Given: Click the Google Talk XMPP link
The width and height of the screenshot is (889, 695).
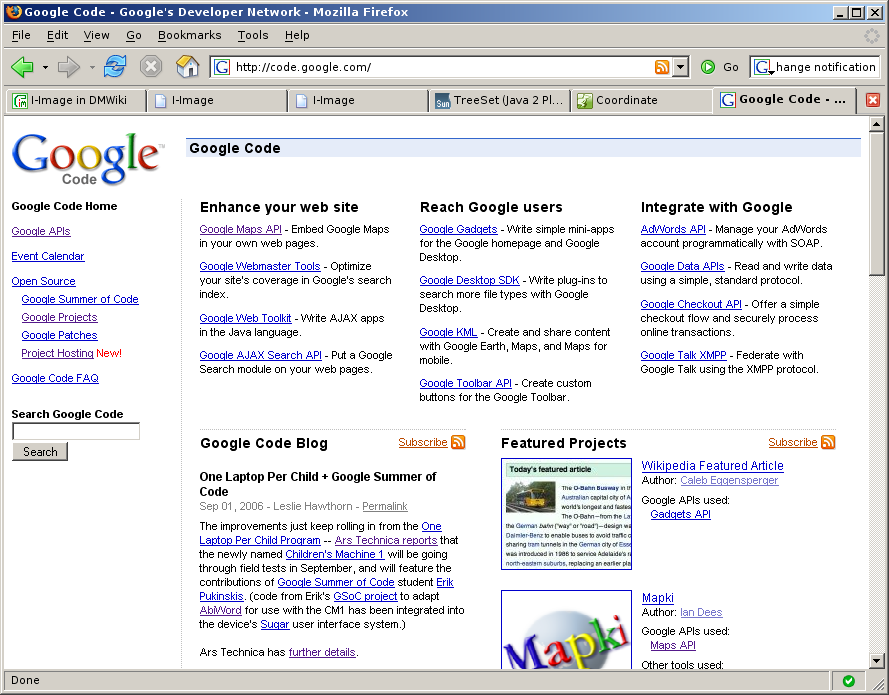Looking at the screenshot, I should (683, 355).
